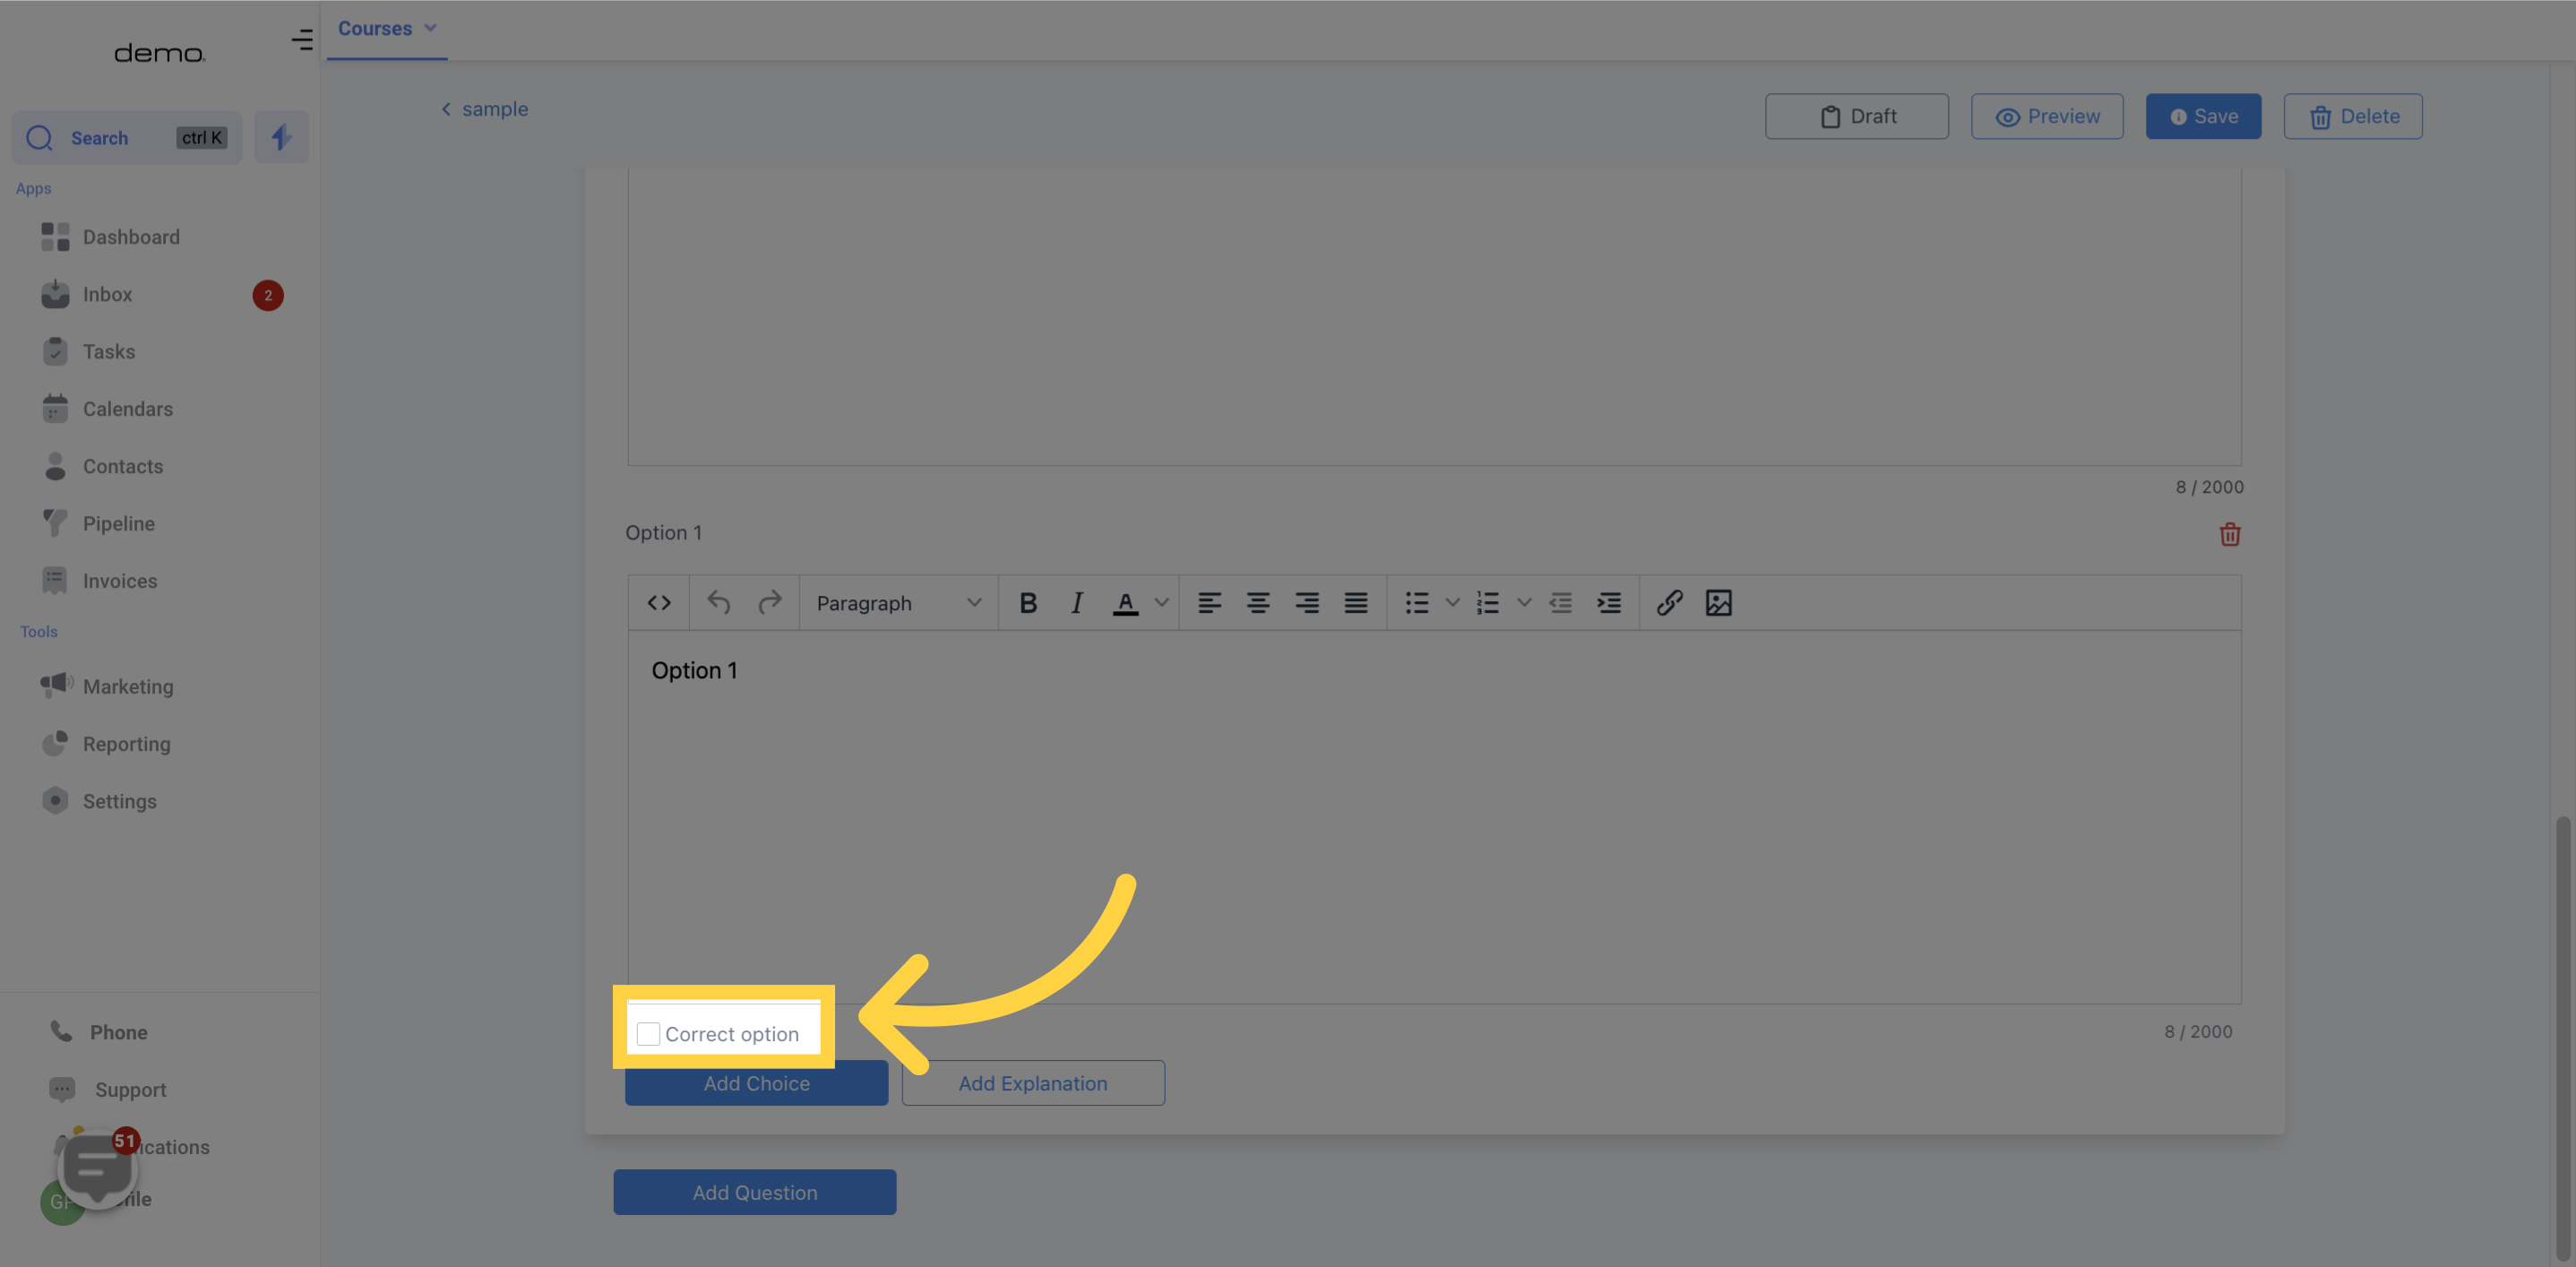The height and width of the screenshot is (1267, 2576).
Task: Open the source code view icon
Action: (x=659, y=603)
